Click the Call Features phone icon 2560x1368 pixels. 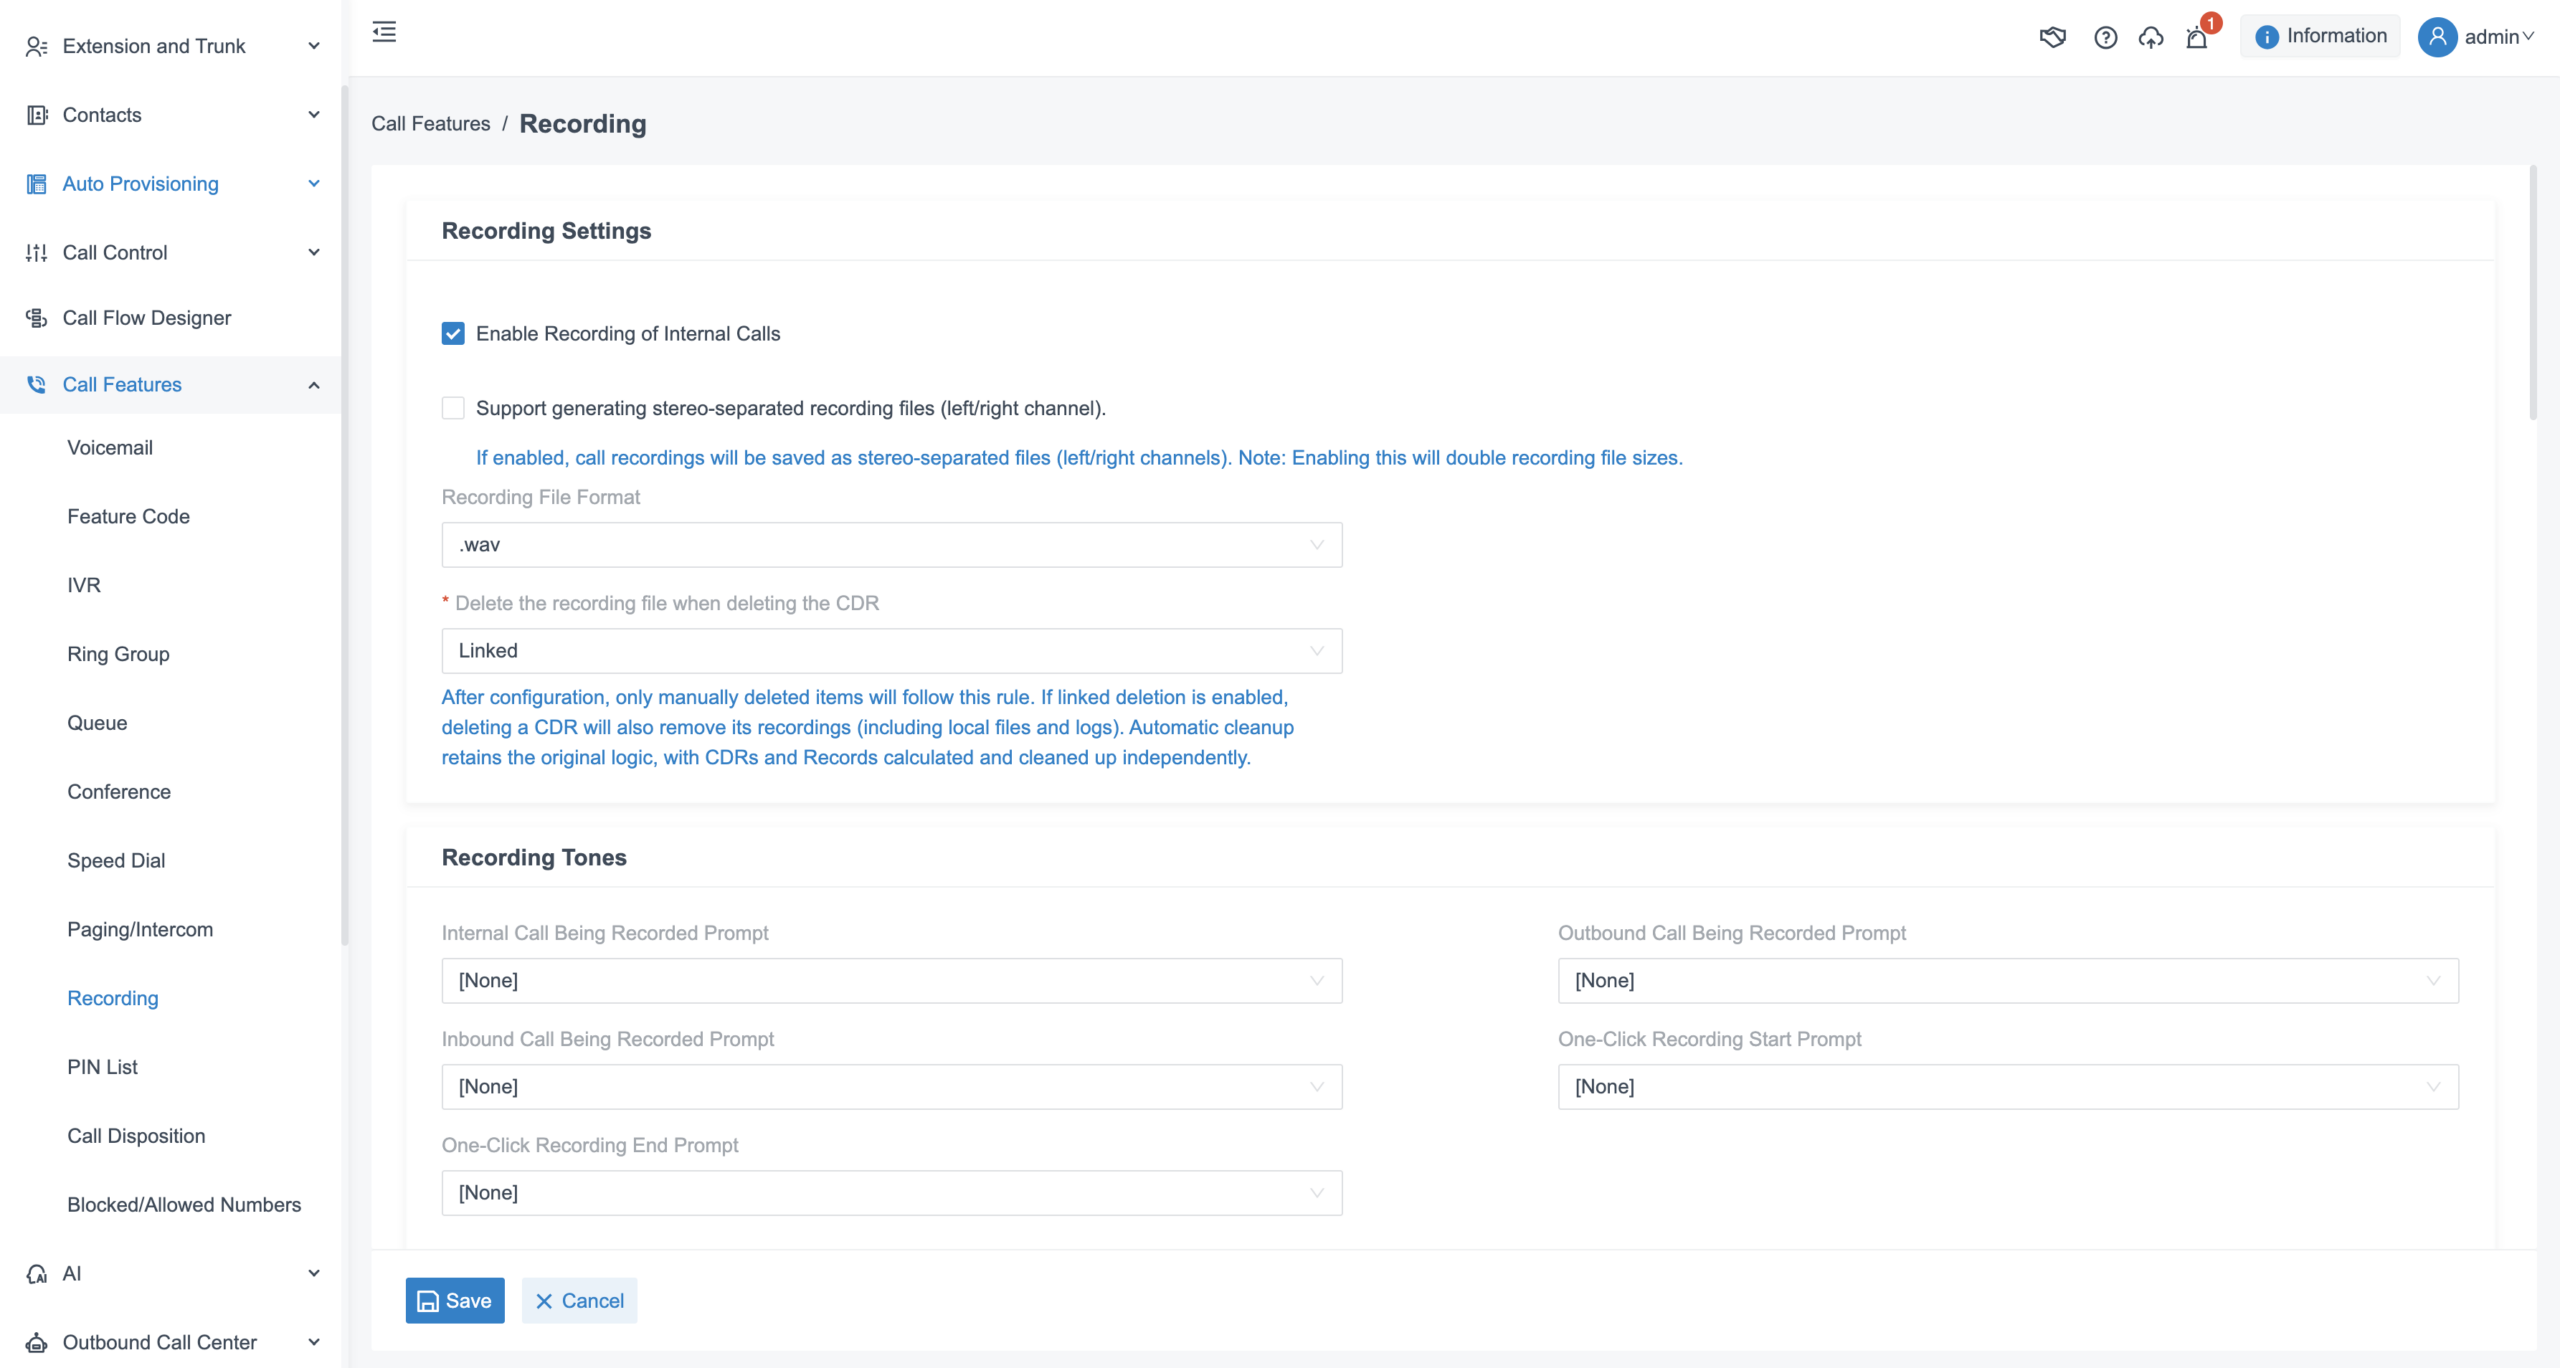(36, 385)
